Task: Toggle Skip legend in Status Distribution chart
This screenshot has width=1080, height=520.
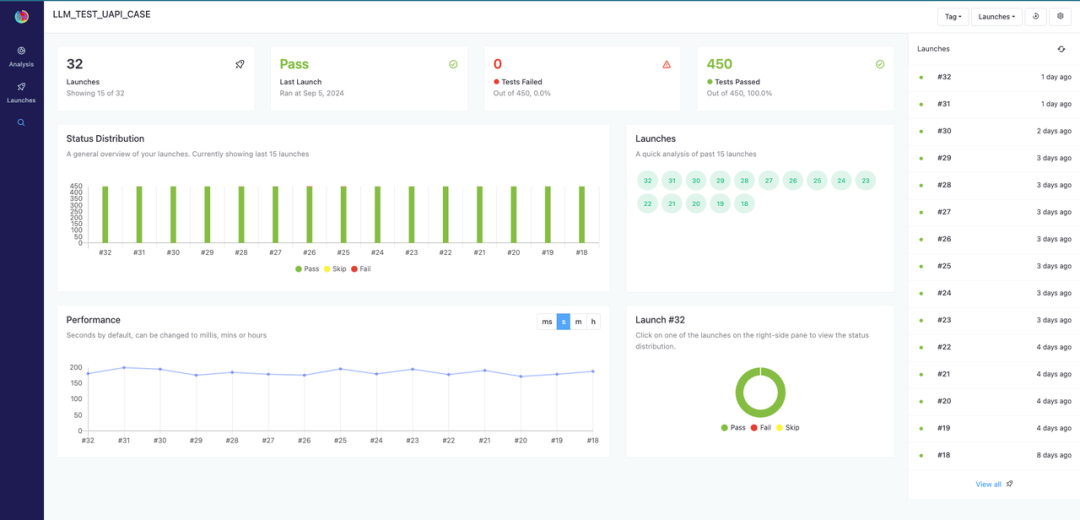Action: pos(335,269)
